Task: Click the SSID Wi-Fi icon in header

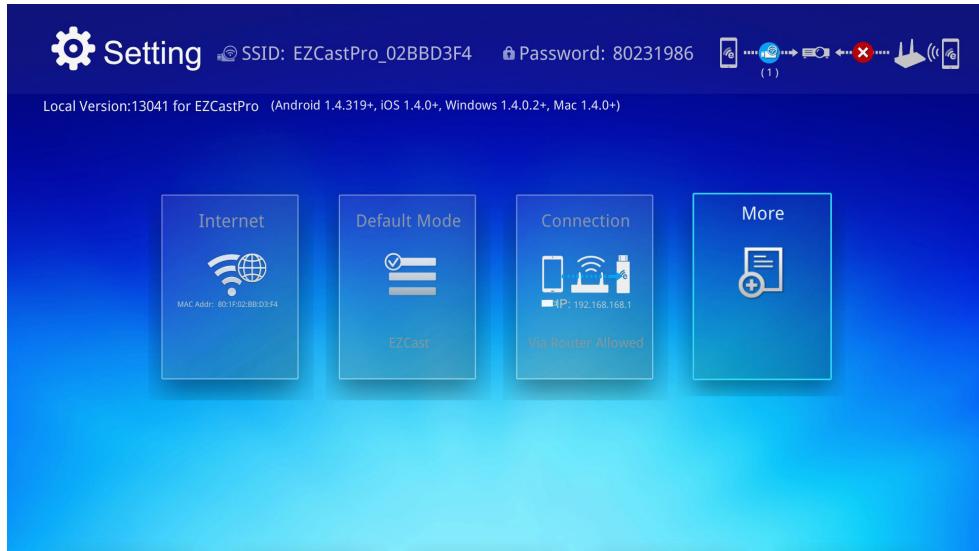Action: tap(227, 54)
